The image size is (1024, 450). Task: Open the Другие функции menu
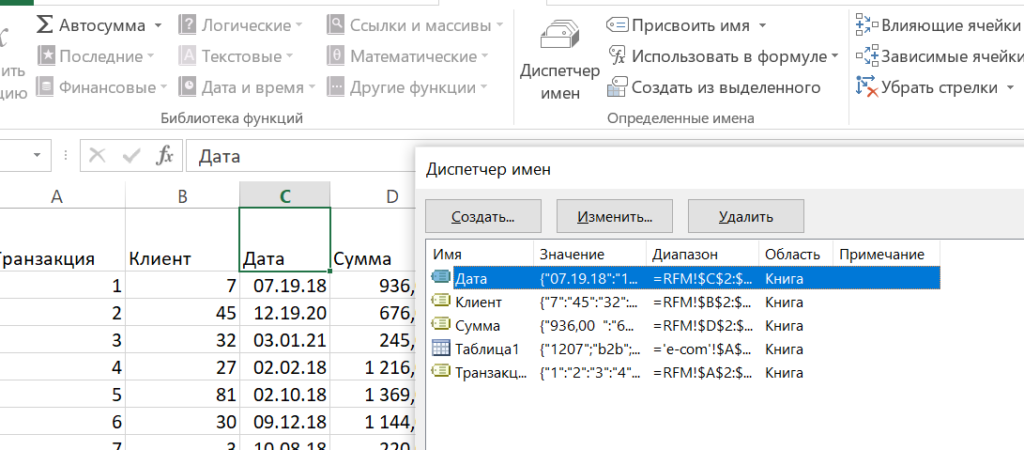pos(407,87)
